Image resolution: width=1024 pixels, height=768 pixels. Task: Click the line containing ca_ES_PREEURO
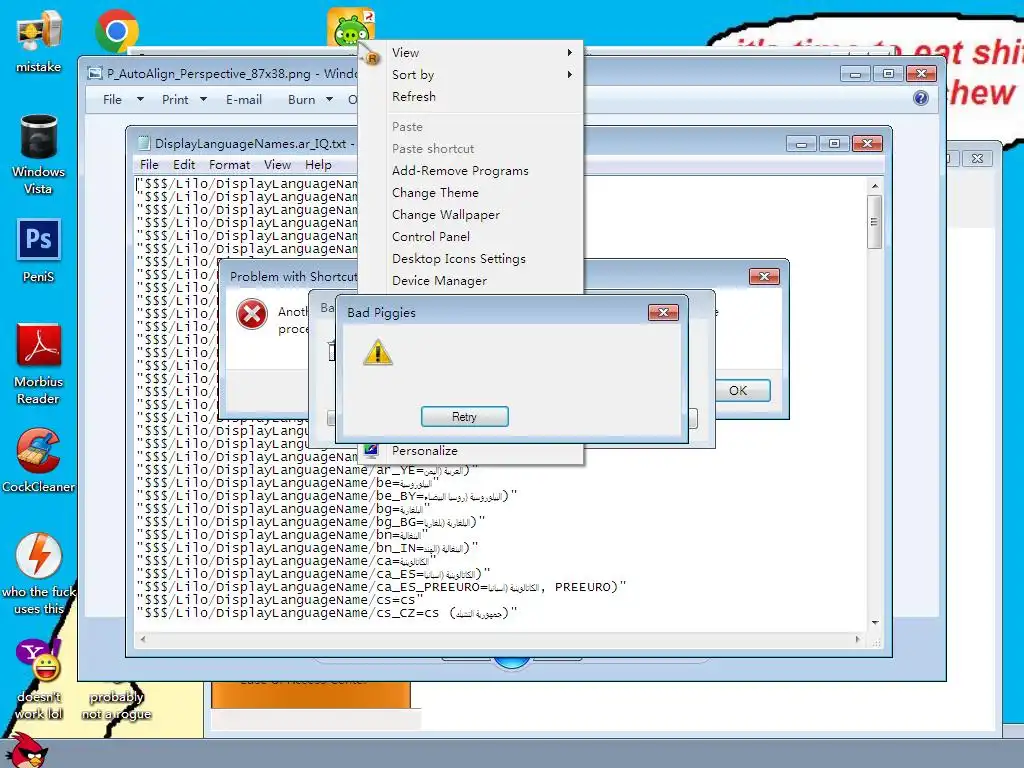[x=381, y=587]
